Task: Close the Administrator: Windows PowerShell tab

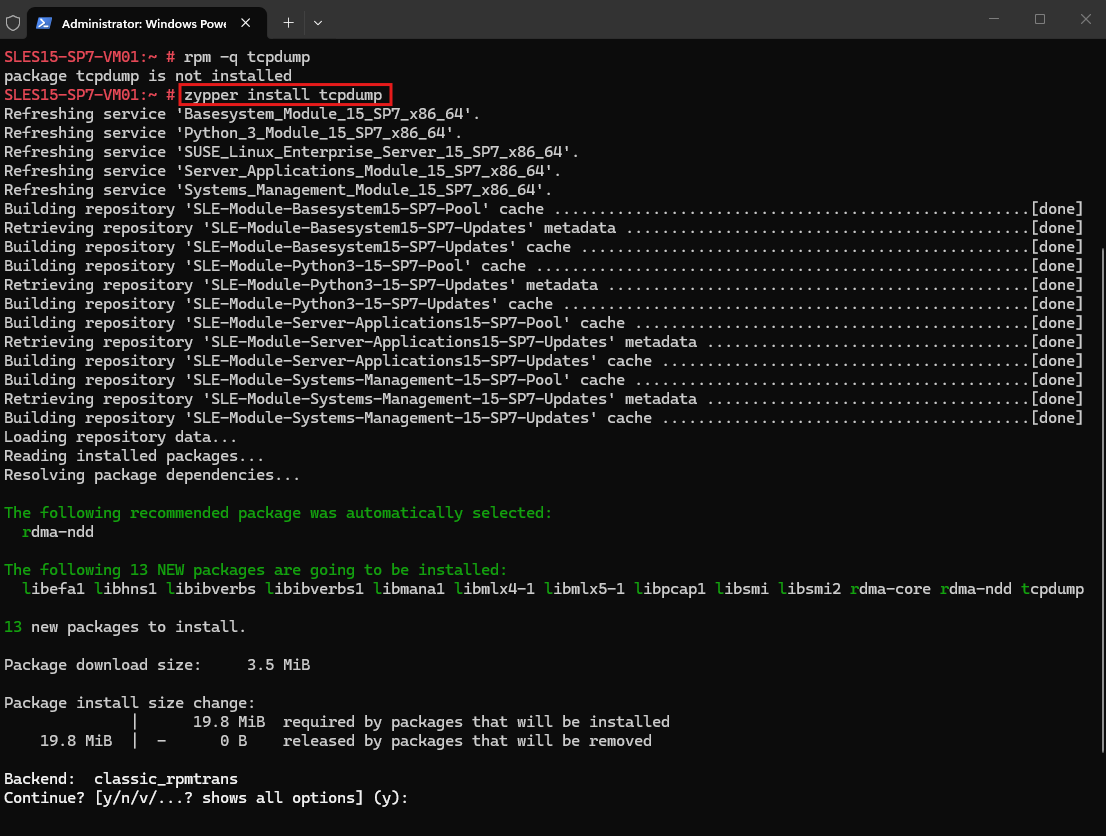Action: [245, 23]
